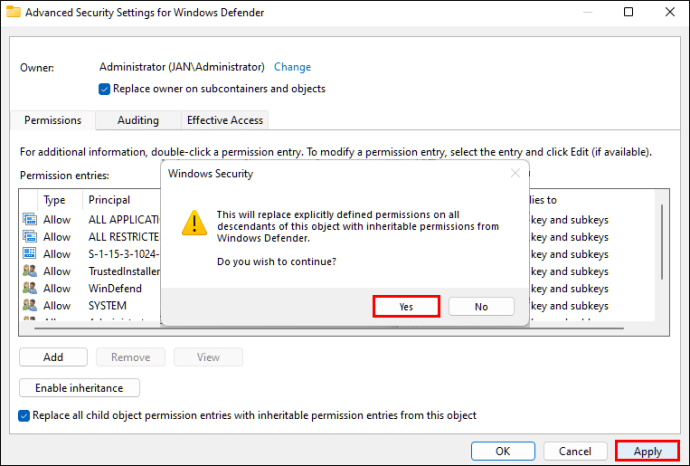
Task: Close the Windows Security dialog with X
Action: [516, 173]
